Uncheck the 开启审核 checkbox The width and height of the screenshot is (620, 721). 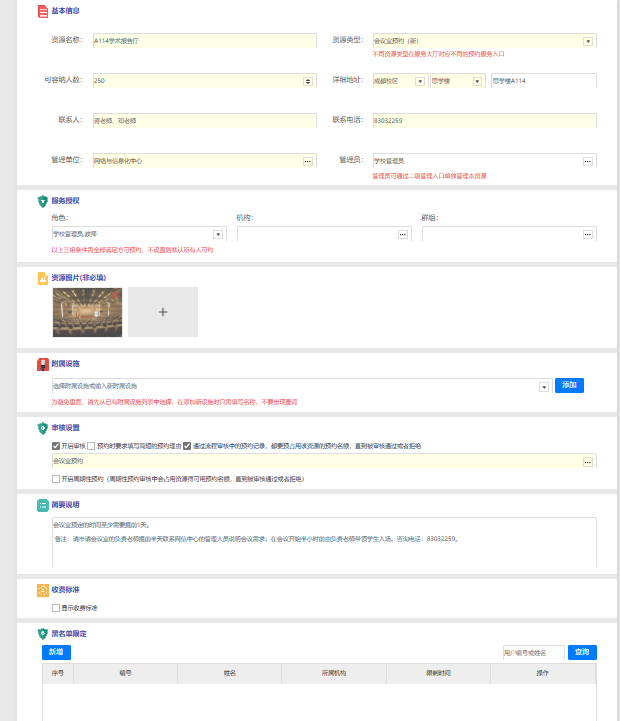[x=56, y=446]
